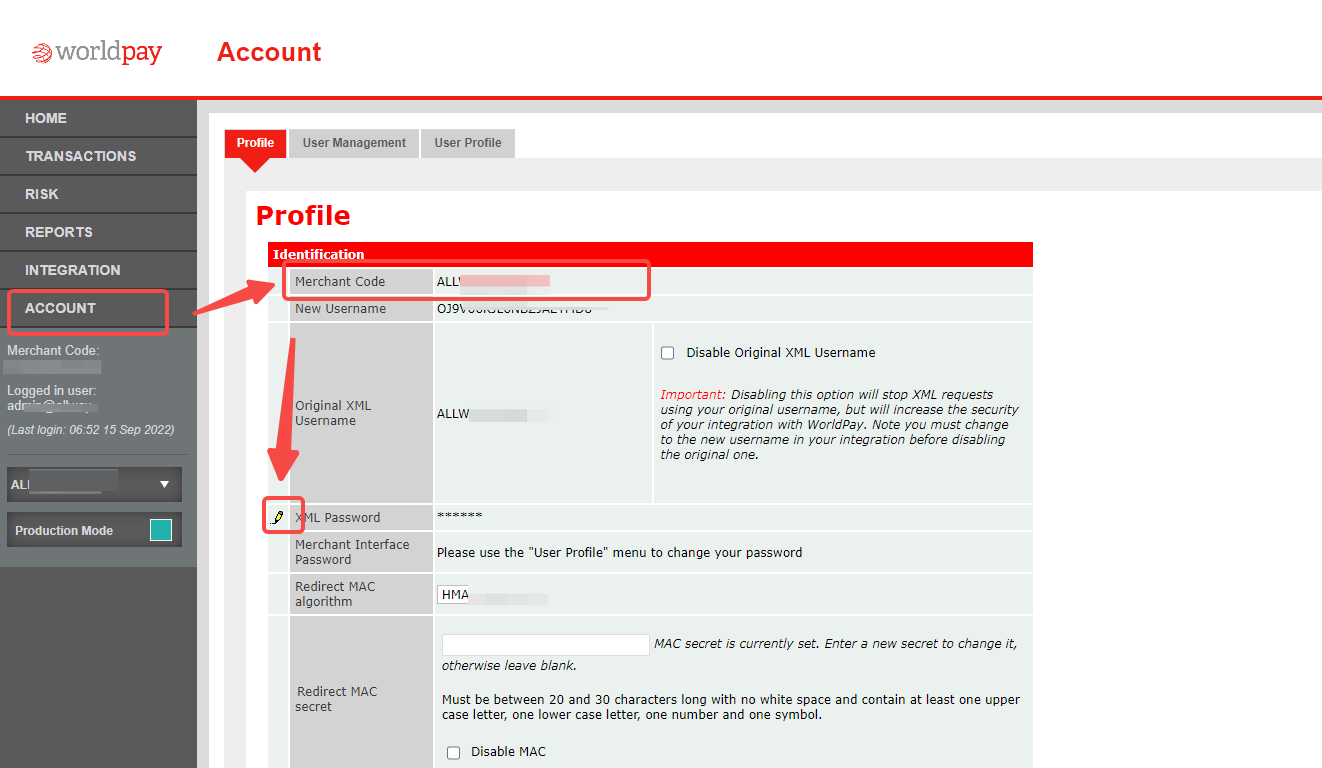
Task: Click the Redirect MAC secret input field
Action: (x=546, y=645)
